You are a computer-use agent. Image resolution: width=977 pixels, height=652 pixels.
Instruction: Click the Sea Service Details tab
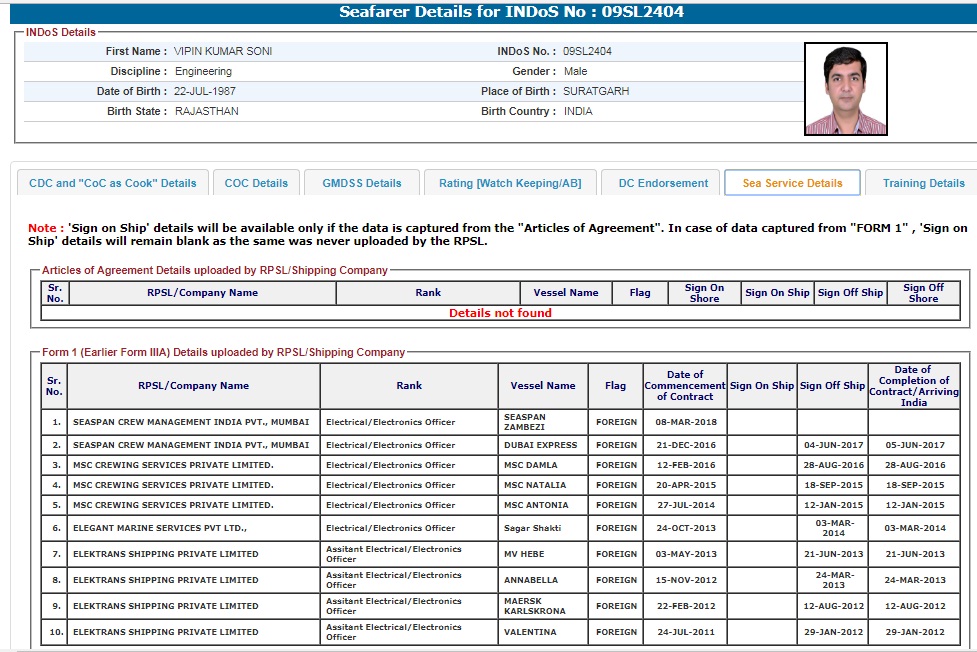tap(792, 183)
